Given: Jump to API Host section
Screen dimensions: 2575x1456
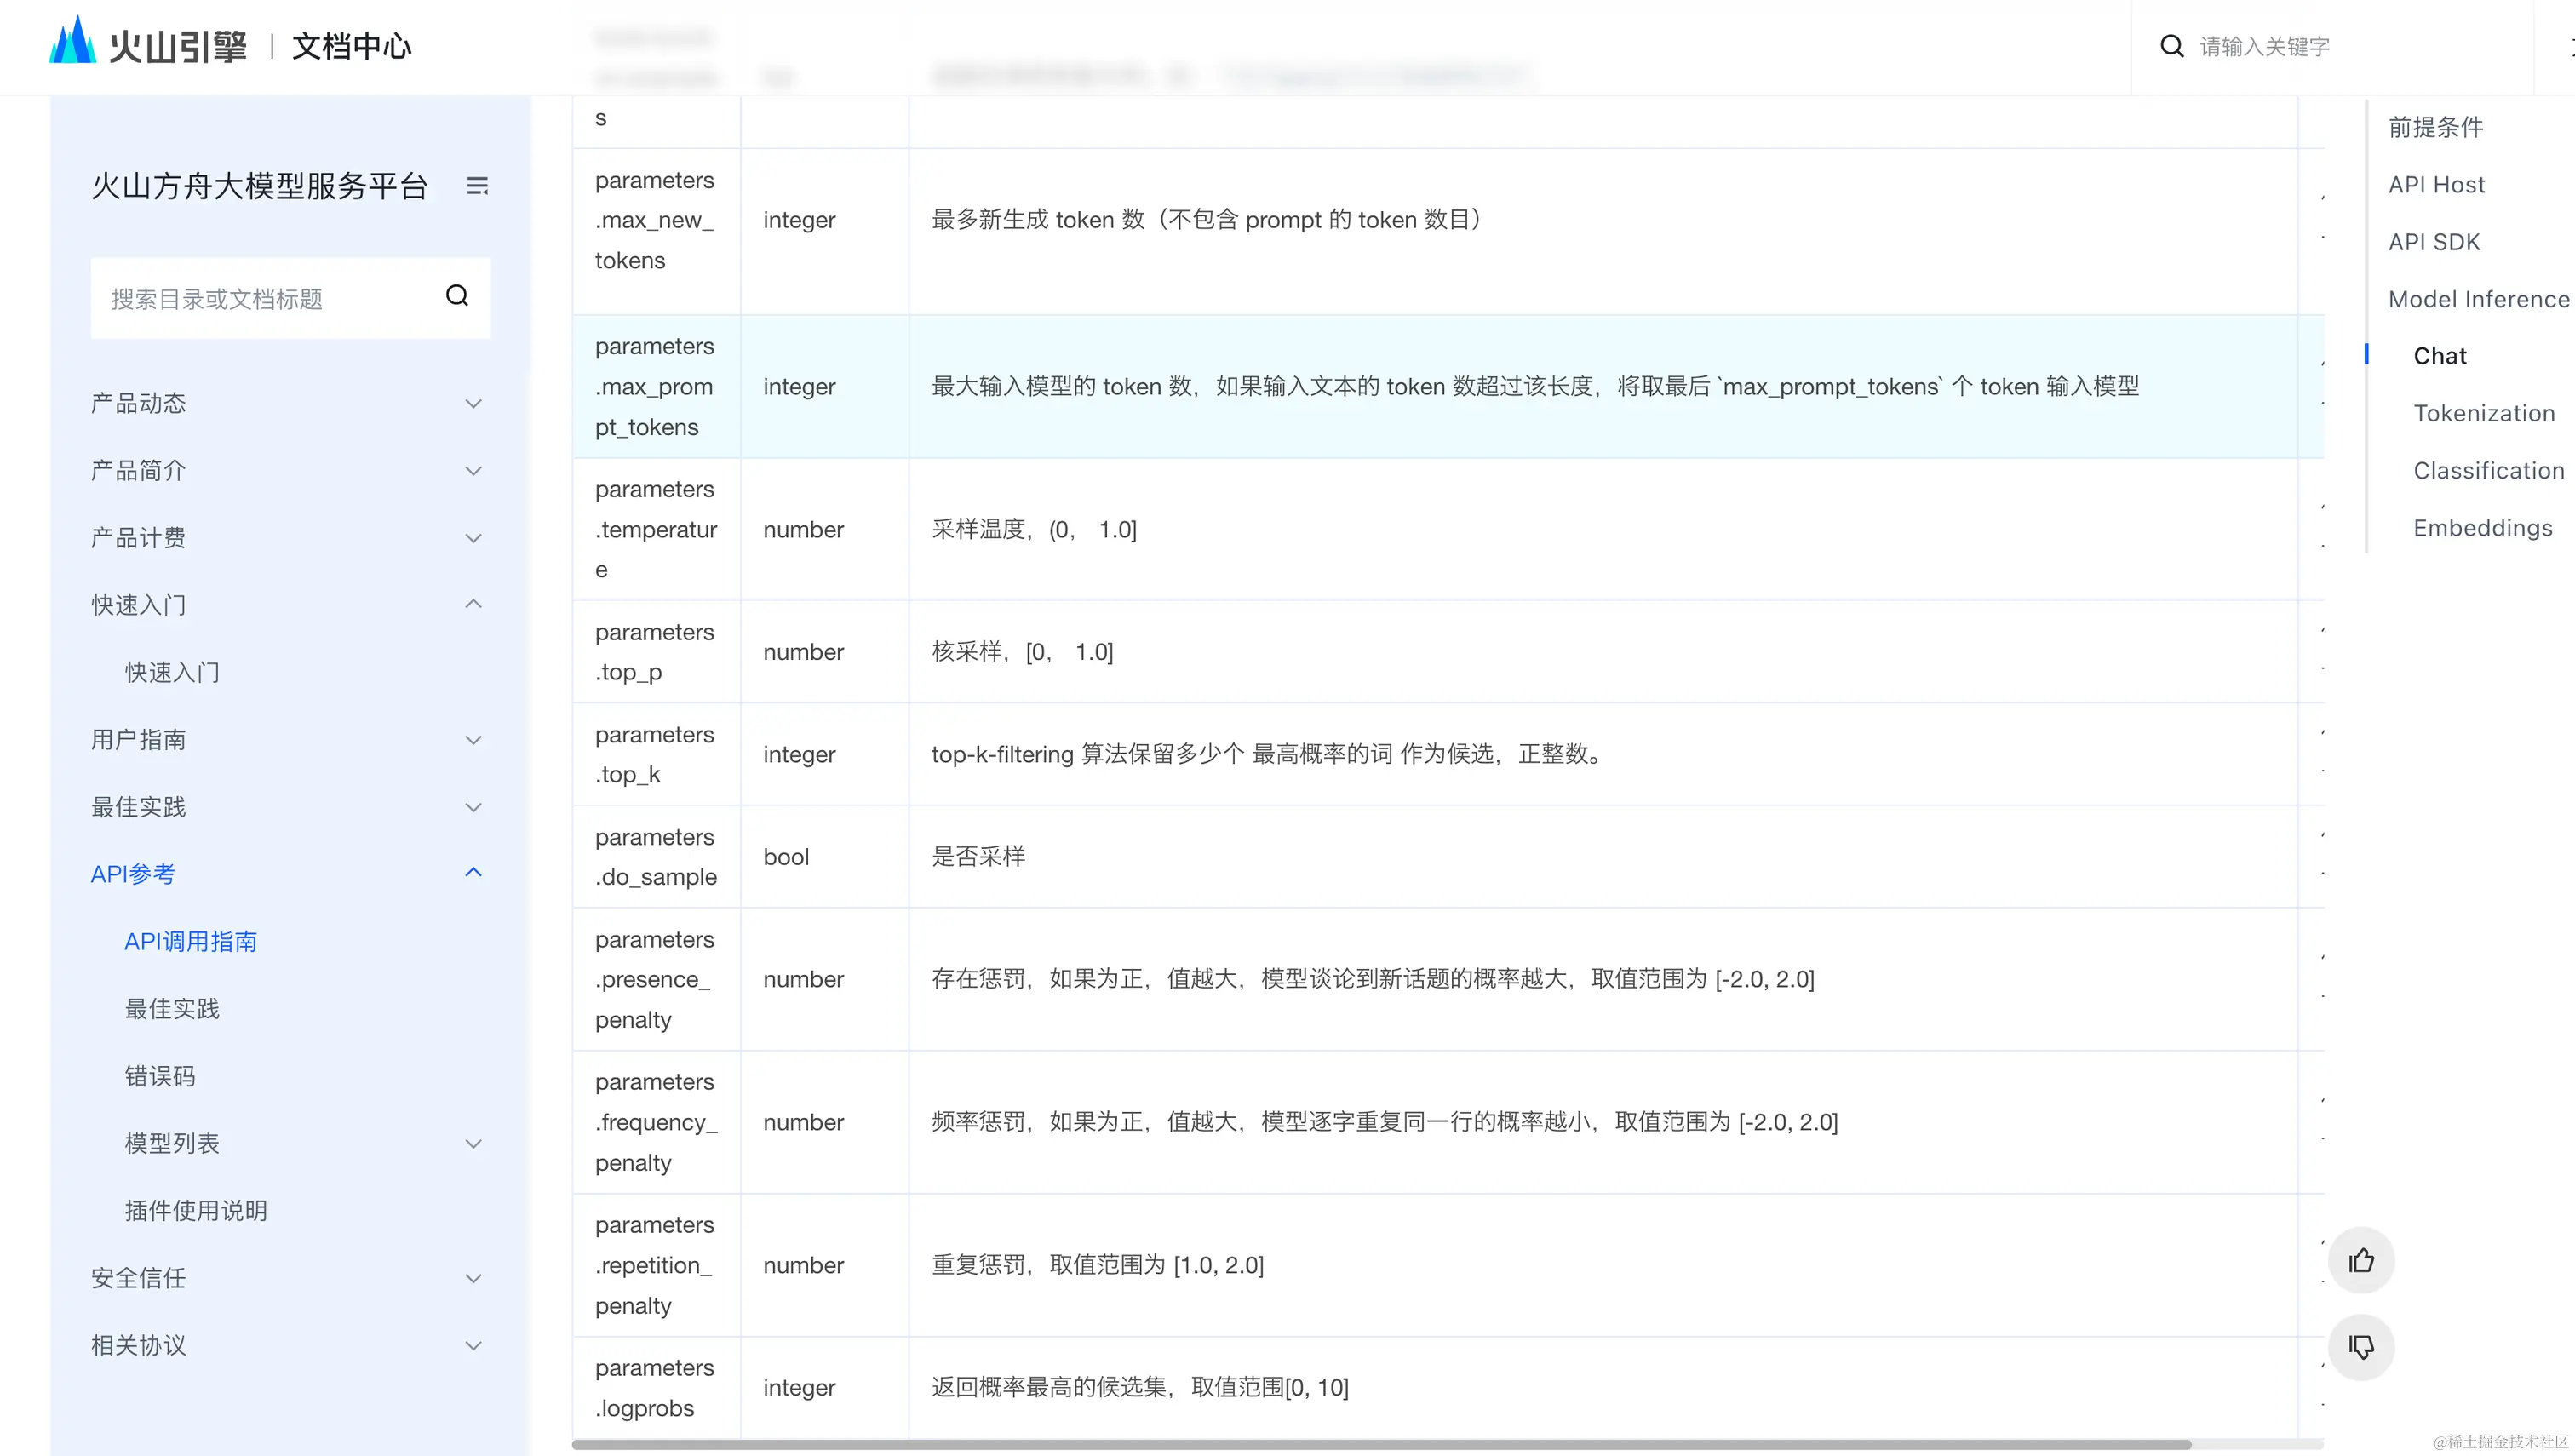Looking at the screenshot, I should pos(2437,185).
